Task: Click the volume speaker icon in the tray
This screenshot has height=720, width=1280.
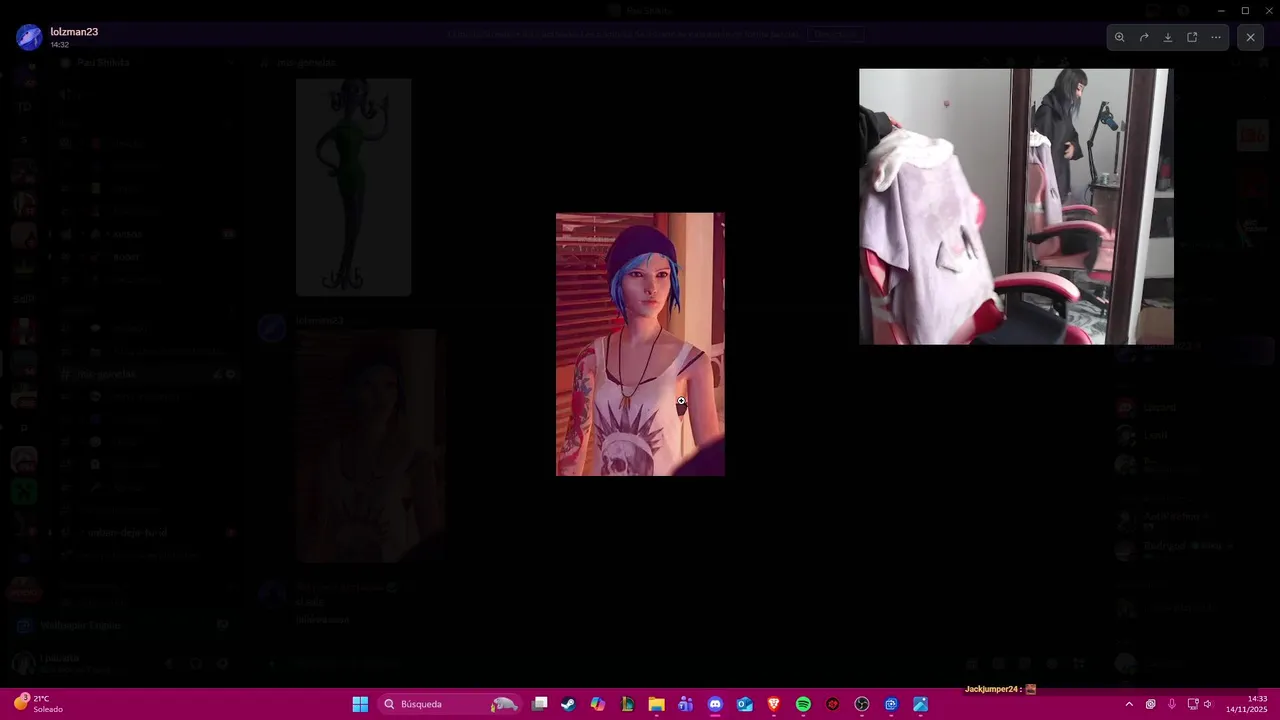Action: pos(1208,704)
